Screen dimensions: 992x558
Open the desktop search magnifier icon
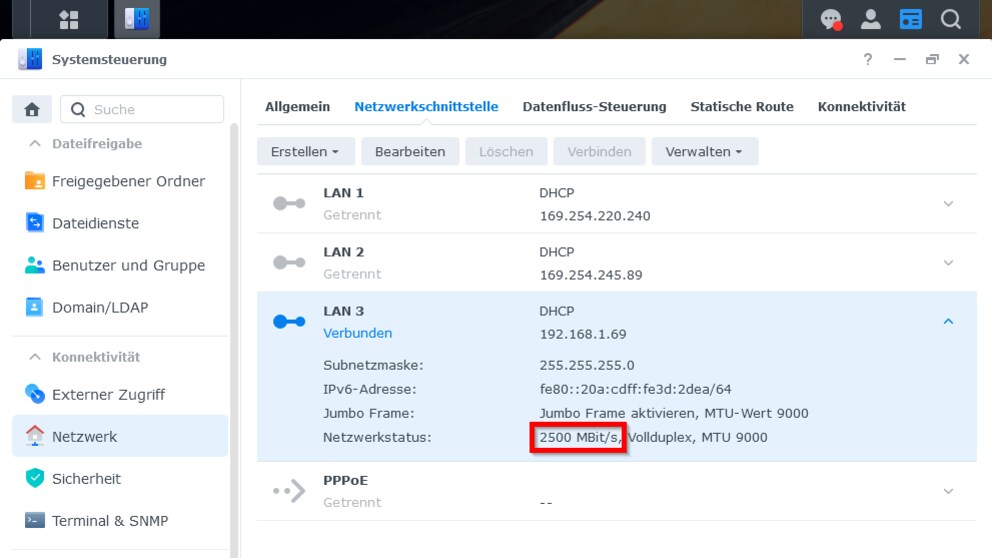[950, 20]
